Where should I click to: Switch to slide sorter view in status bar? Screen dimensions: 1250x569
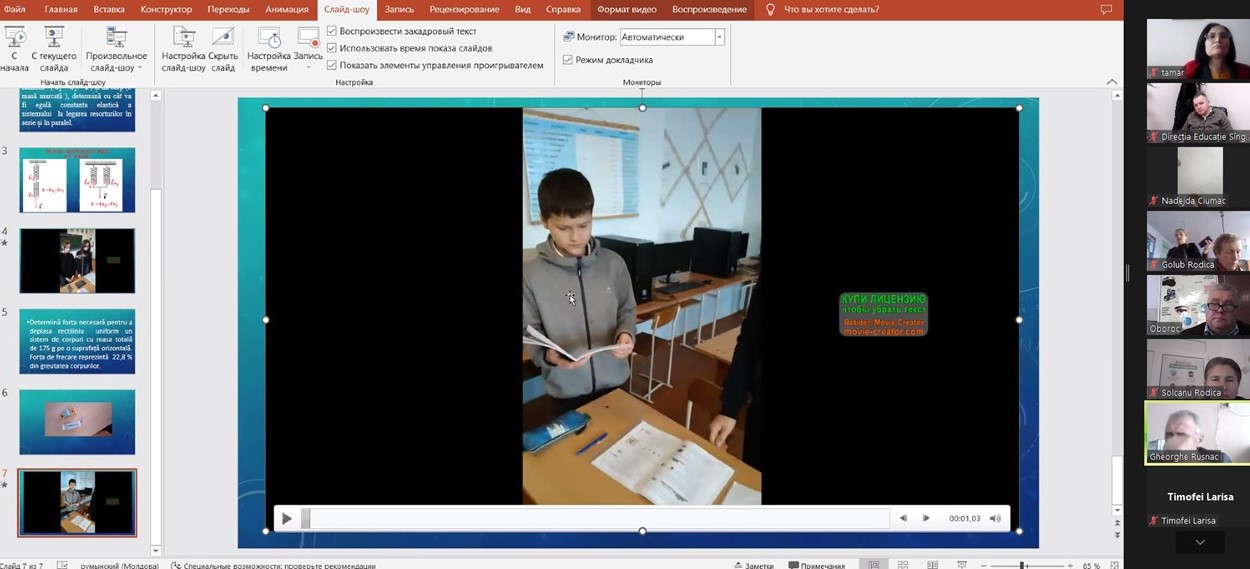(903, 565)
